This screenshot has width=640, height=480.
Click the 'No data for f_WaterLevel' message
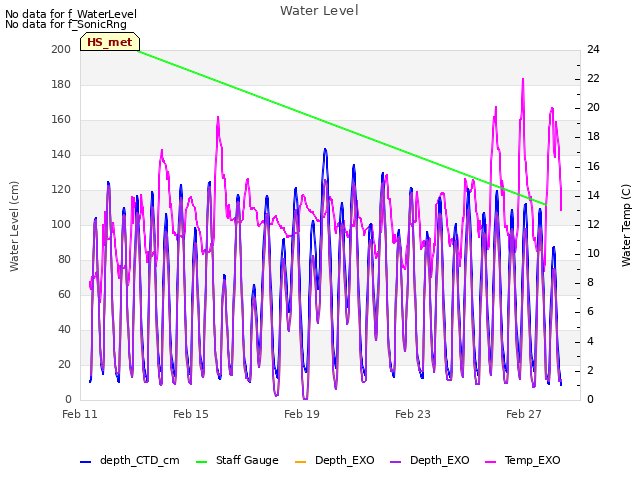(71, 14)
